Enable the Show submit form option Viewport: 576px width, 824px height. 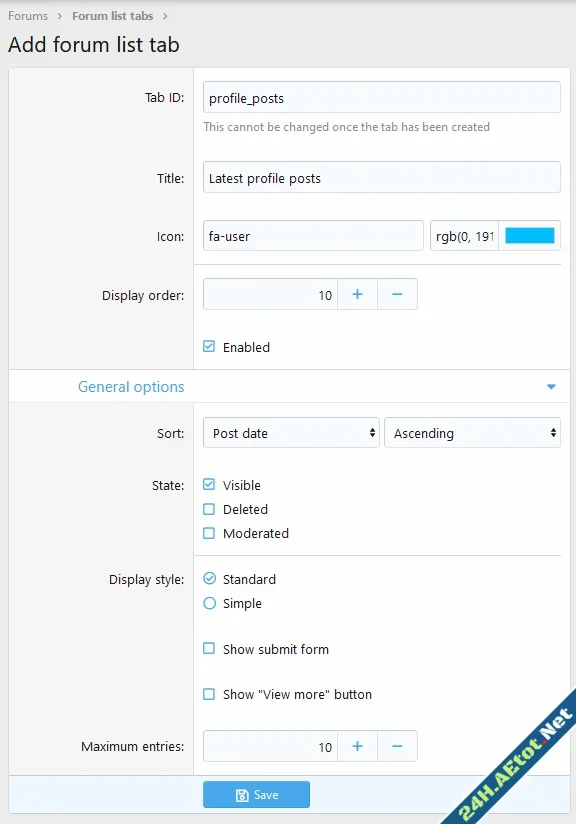pos(209,649)
